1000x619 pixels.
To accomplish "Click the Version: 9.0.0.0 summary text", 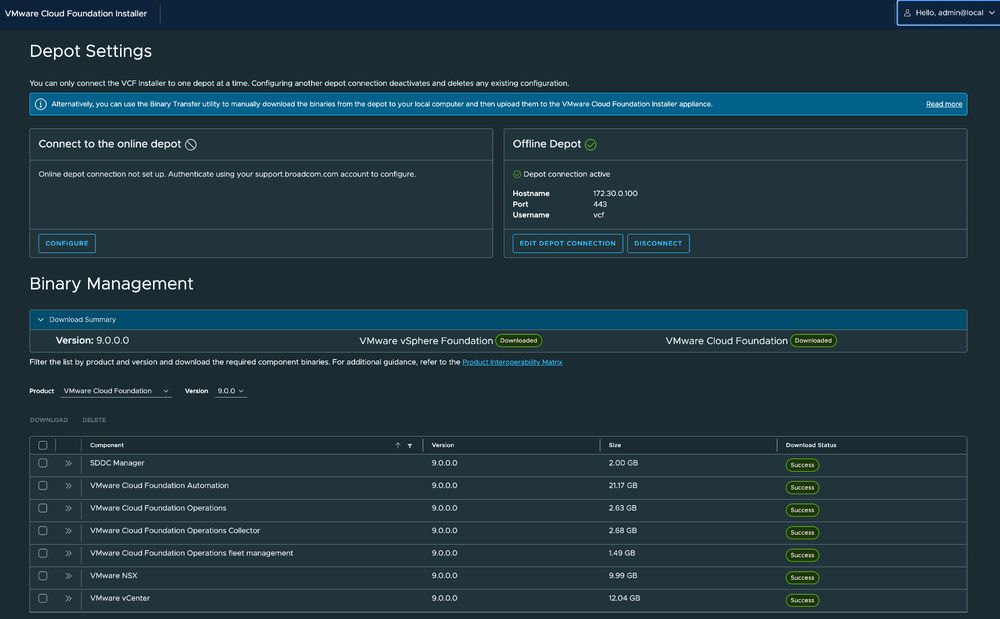I will coord(92,341).
